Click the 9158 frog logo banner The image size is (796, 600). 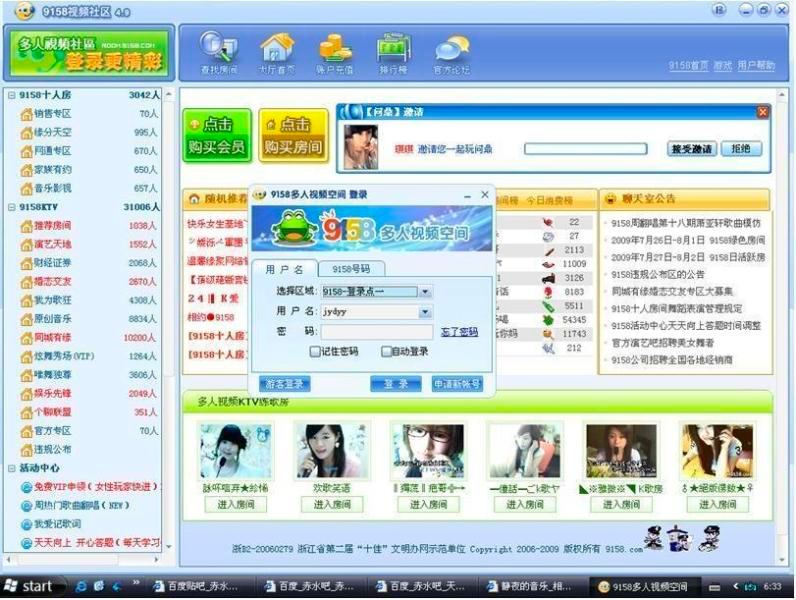(372, 229)
